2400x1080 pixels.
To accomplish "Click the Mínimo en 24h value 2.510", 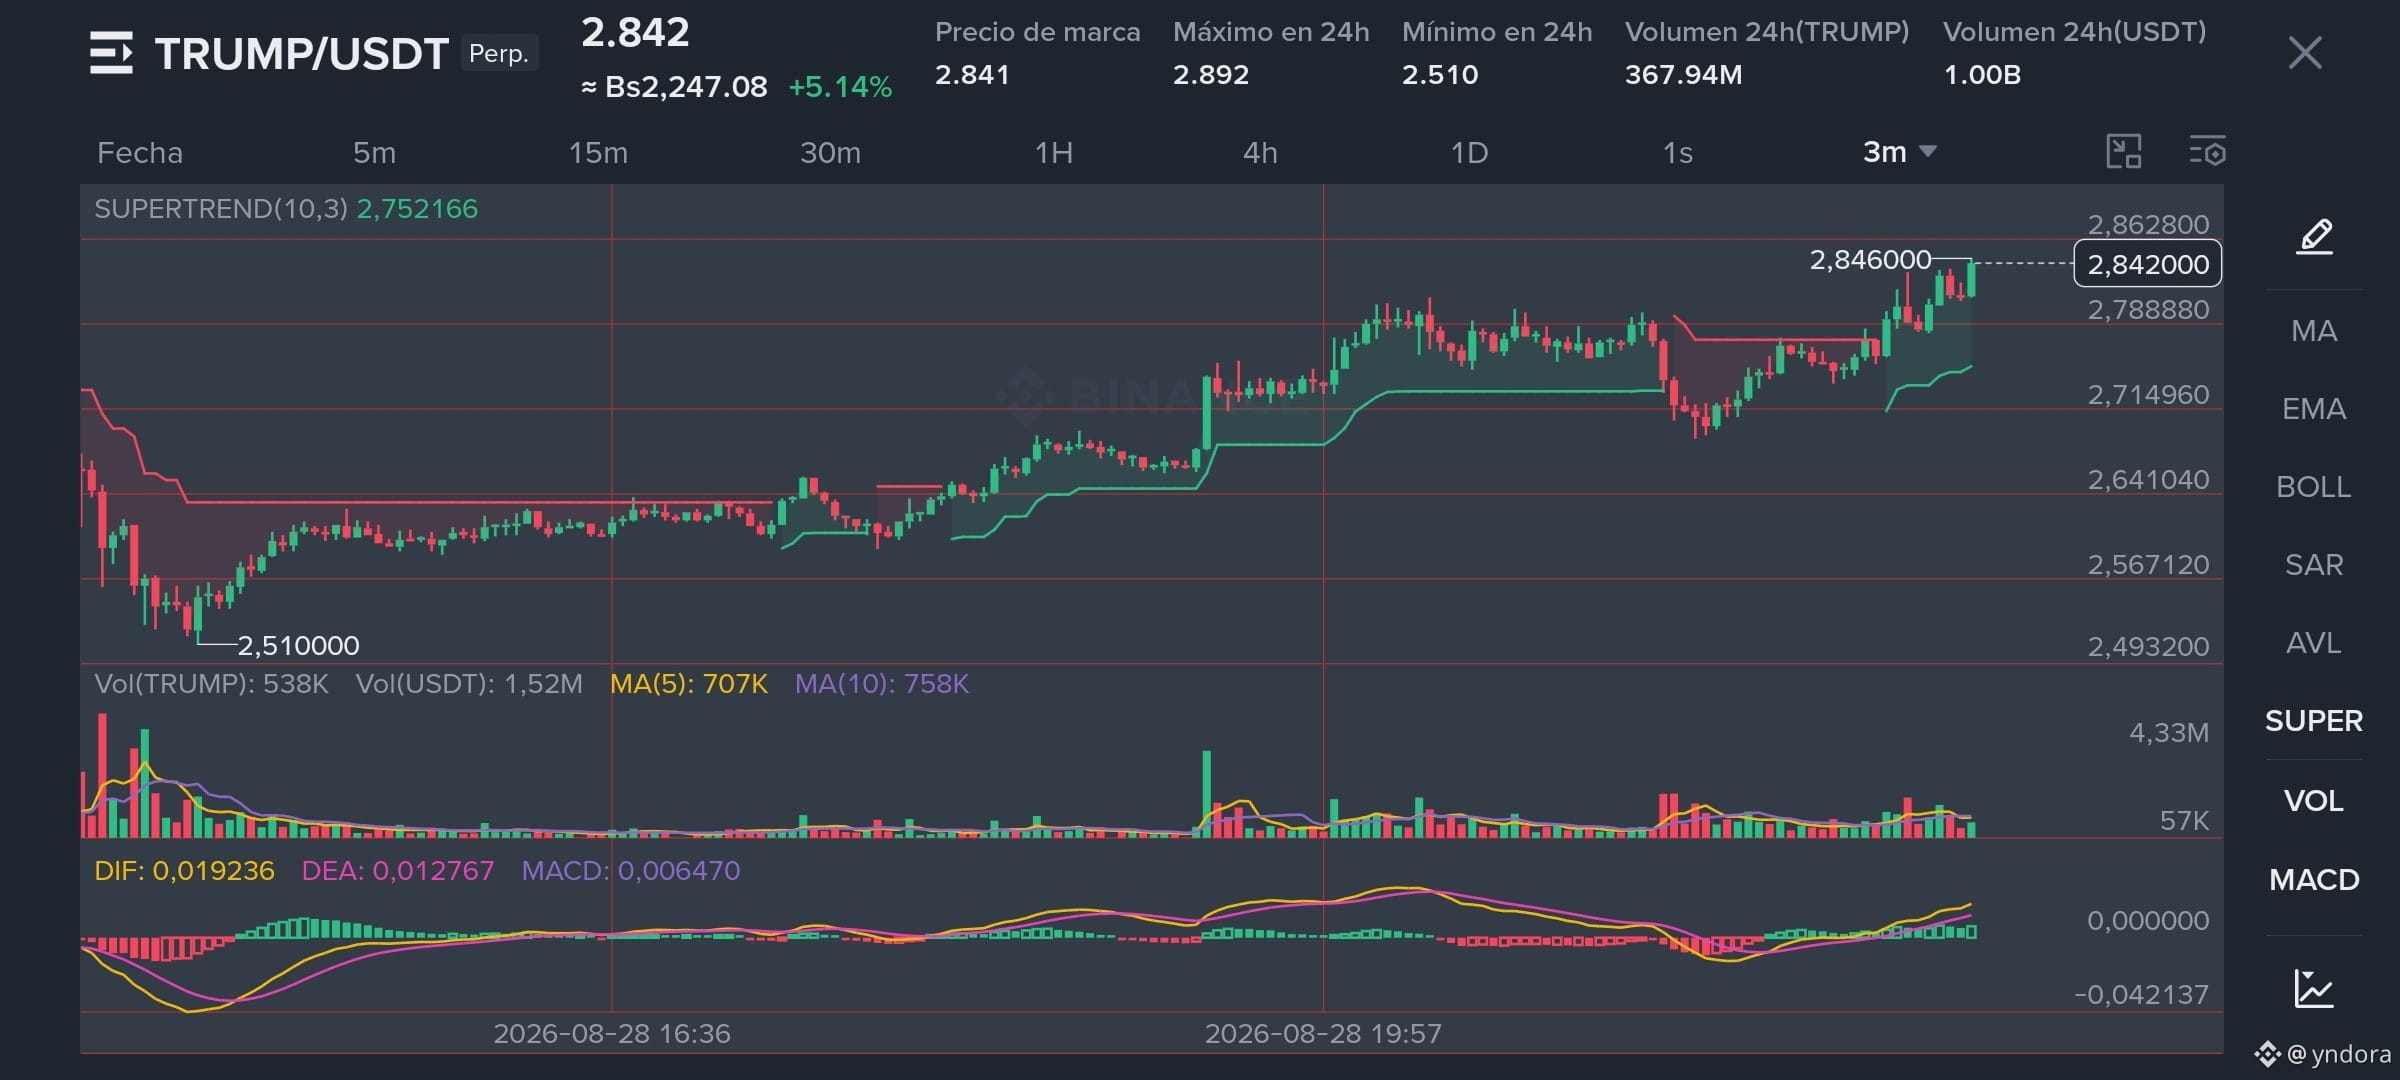I will (x=1440, y=75).
